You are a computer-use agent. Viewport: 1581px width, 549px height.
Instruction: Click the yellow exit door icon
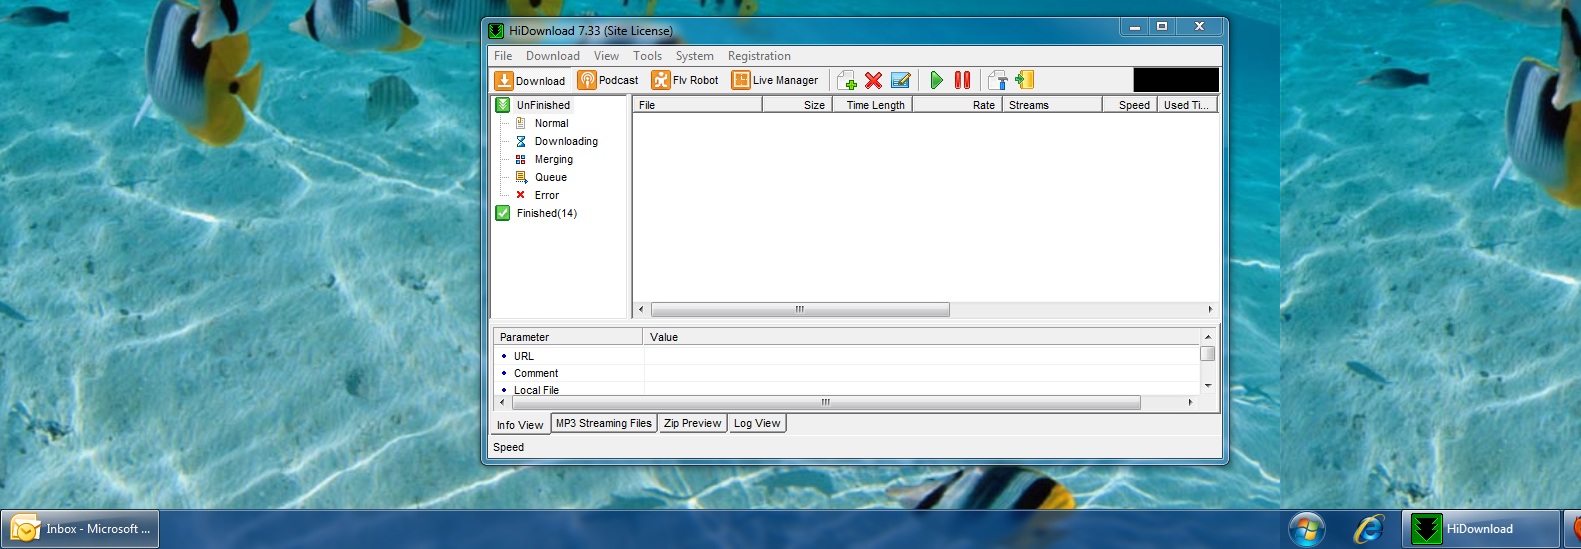tap(1024, 80)
